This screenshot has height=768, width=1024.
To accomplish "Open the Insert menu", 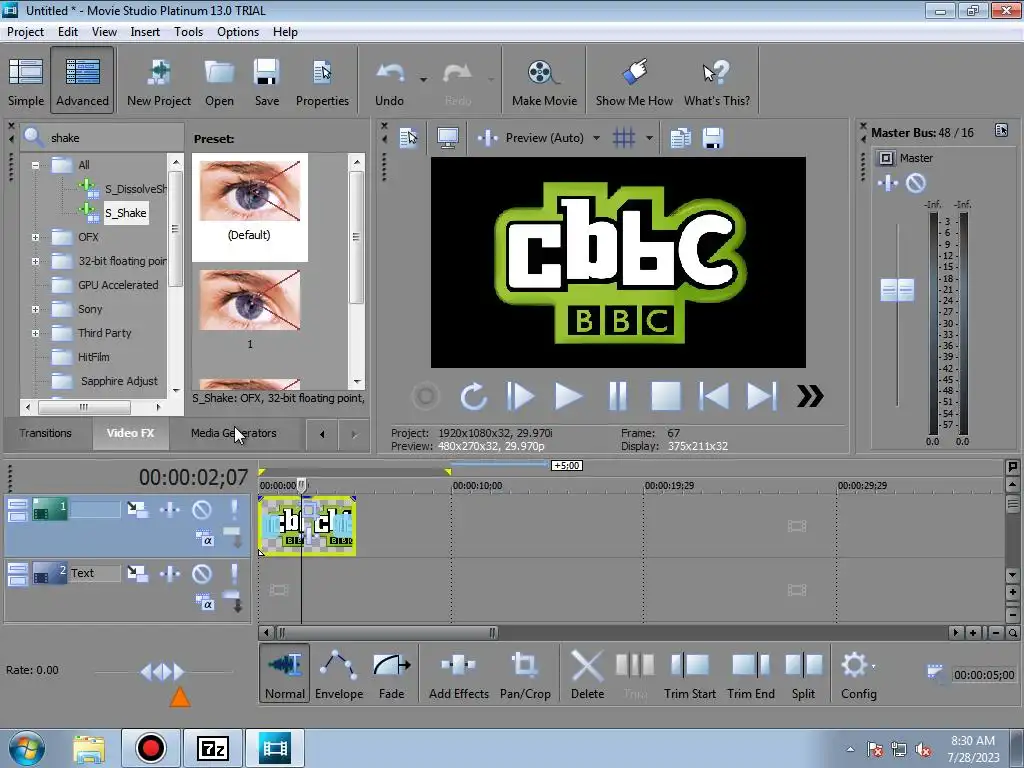I will click(x=145, y=31).
